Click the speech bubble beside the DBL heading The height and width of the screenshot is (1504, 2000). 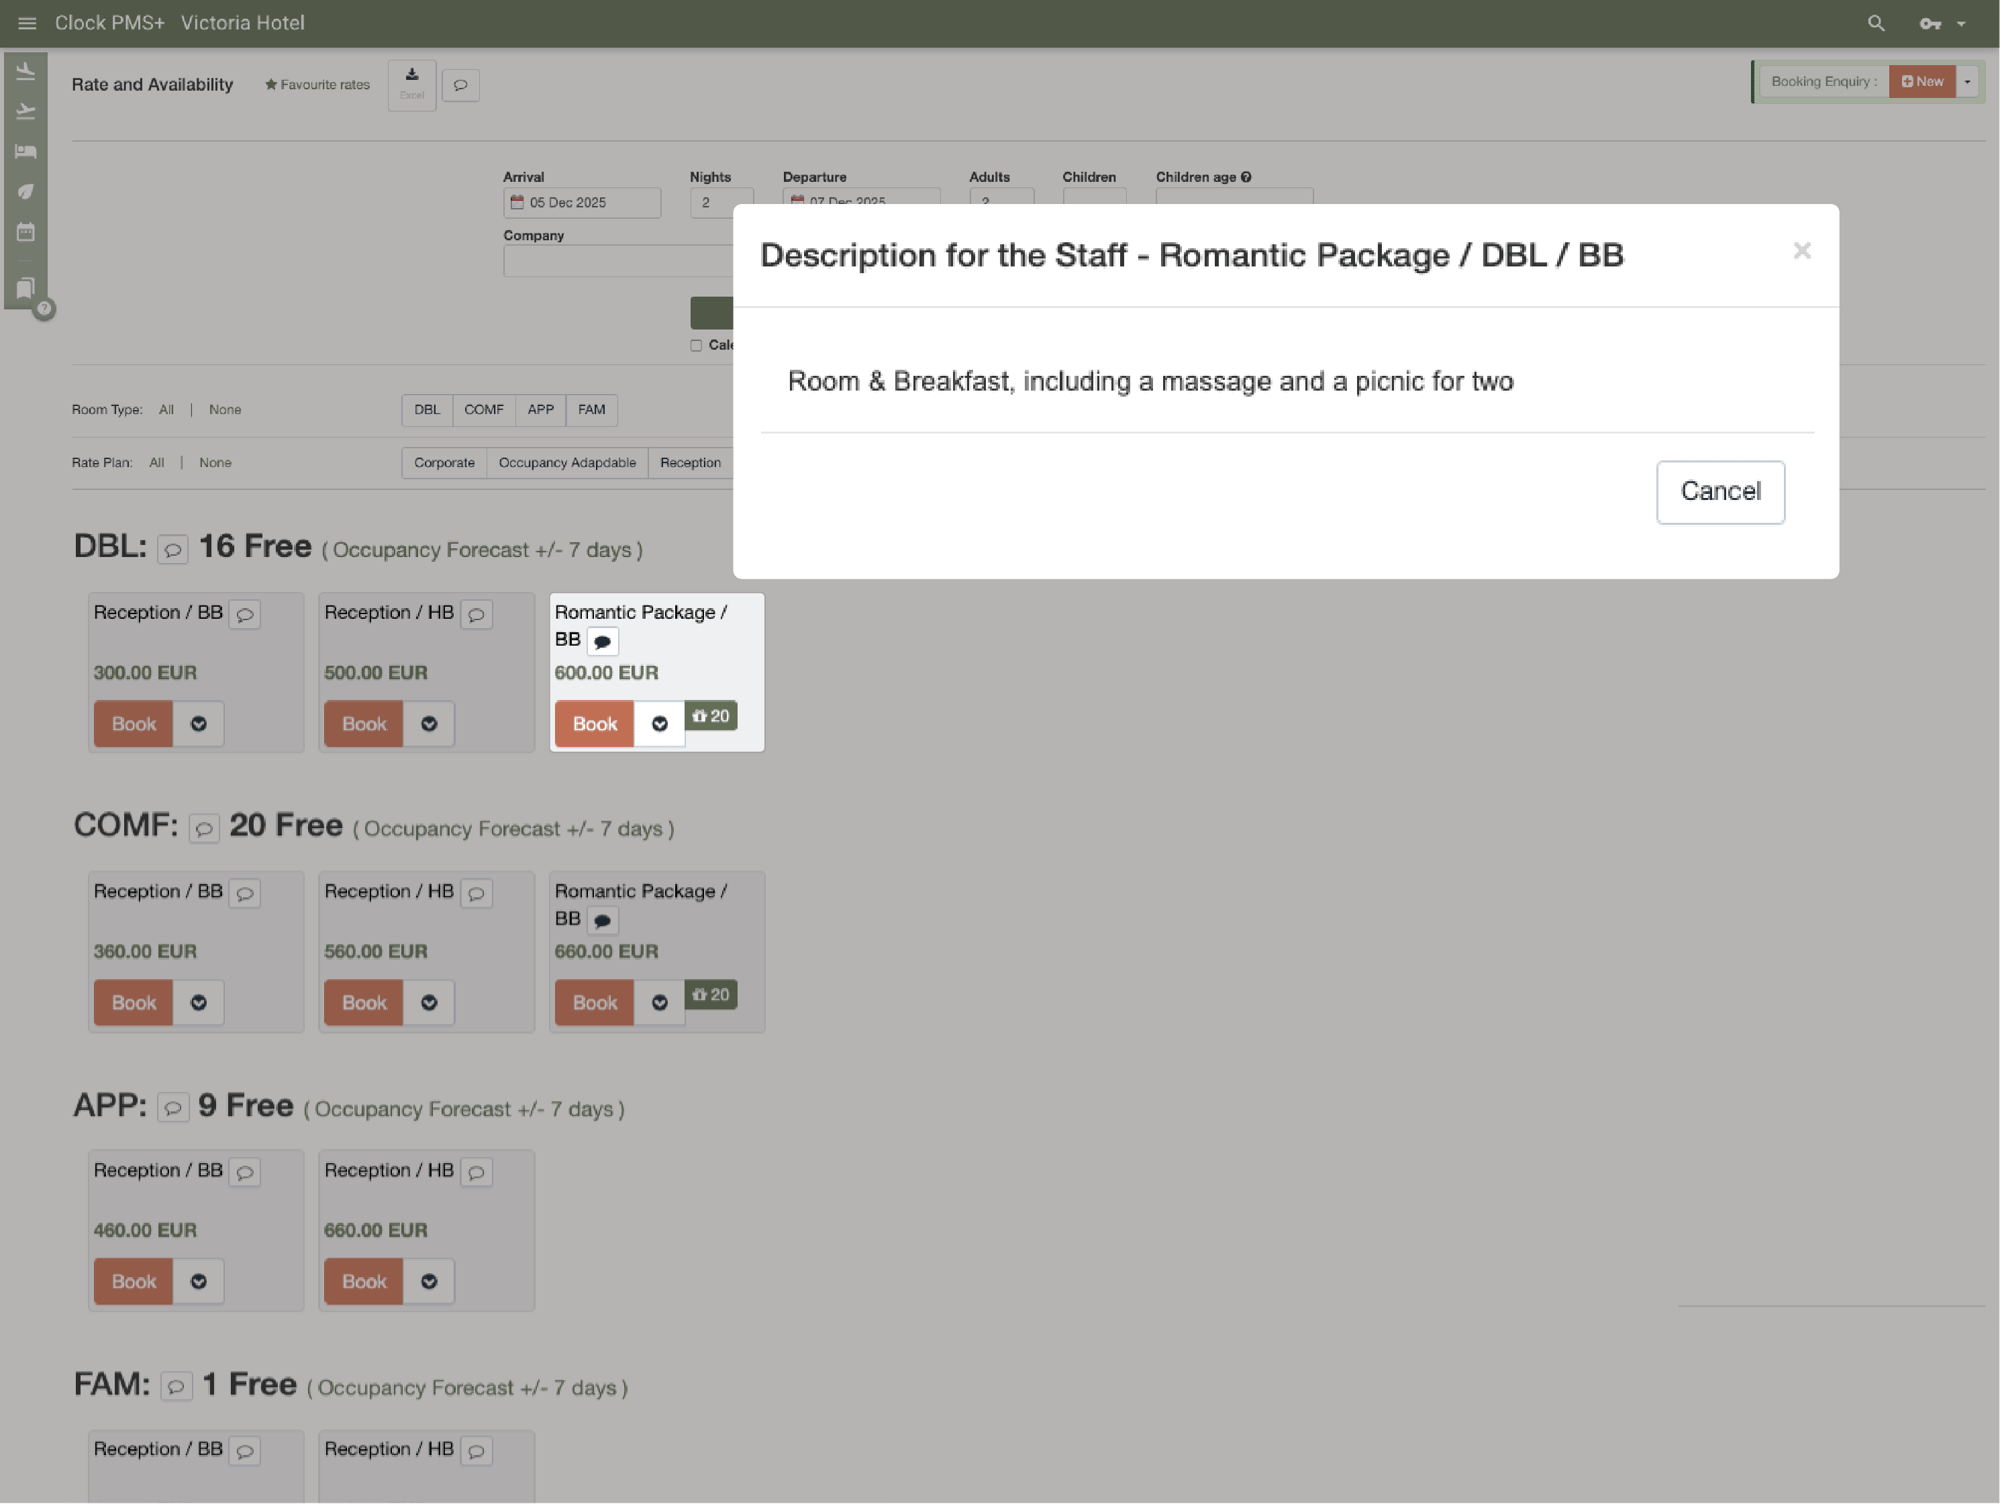tap(173, 549)
